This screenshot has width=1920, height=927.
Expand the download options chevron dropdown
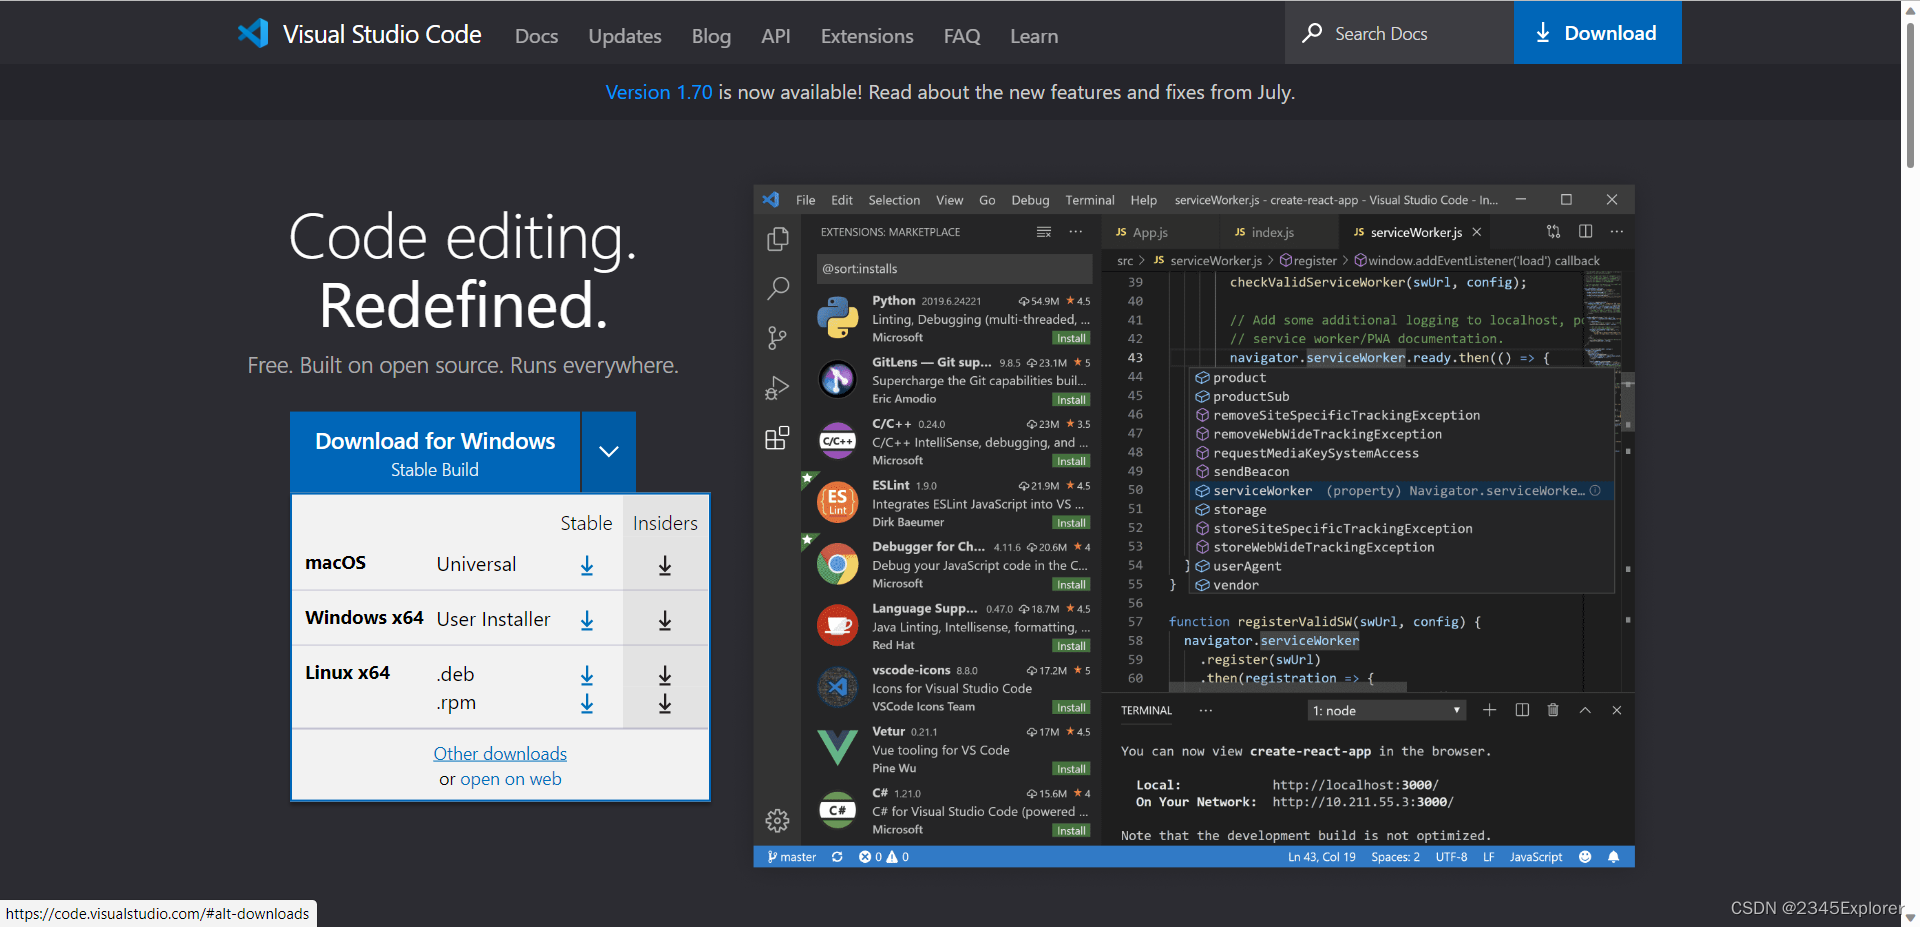609,452
